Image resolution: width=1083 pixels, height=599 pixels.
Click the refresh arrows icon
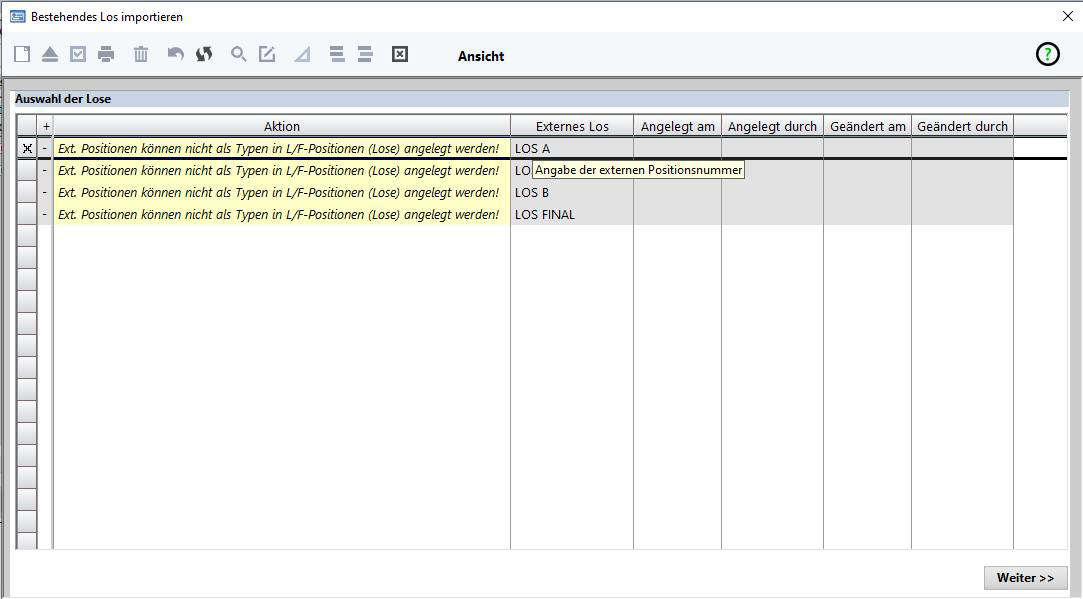[x=204, y=55]
